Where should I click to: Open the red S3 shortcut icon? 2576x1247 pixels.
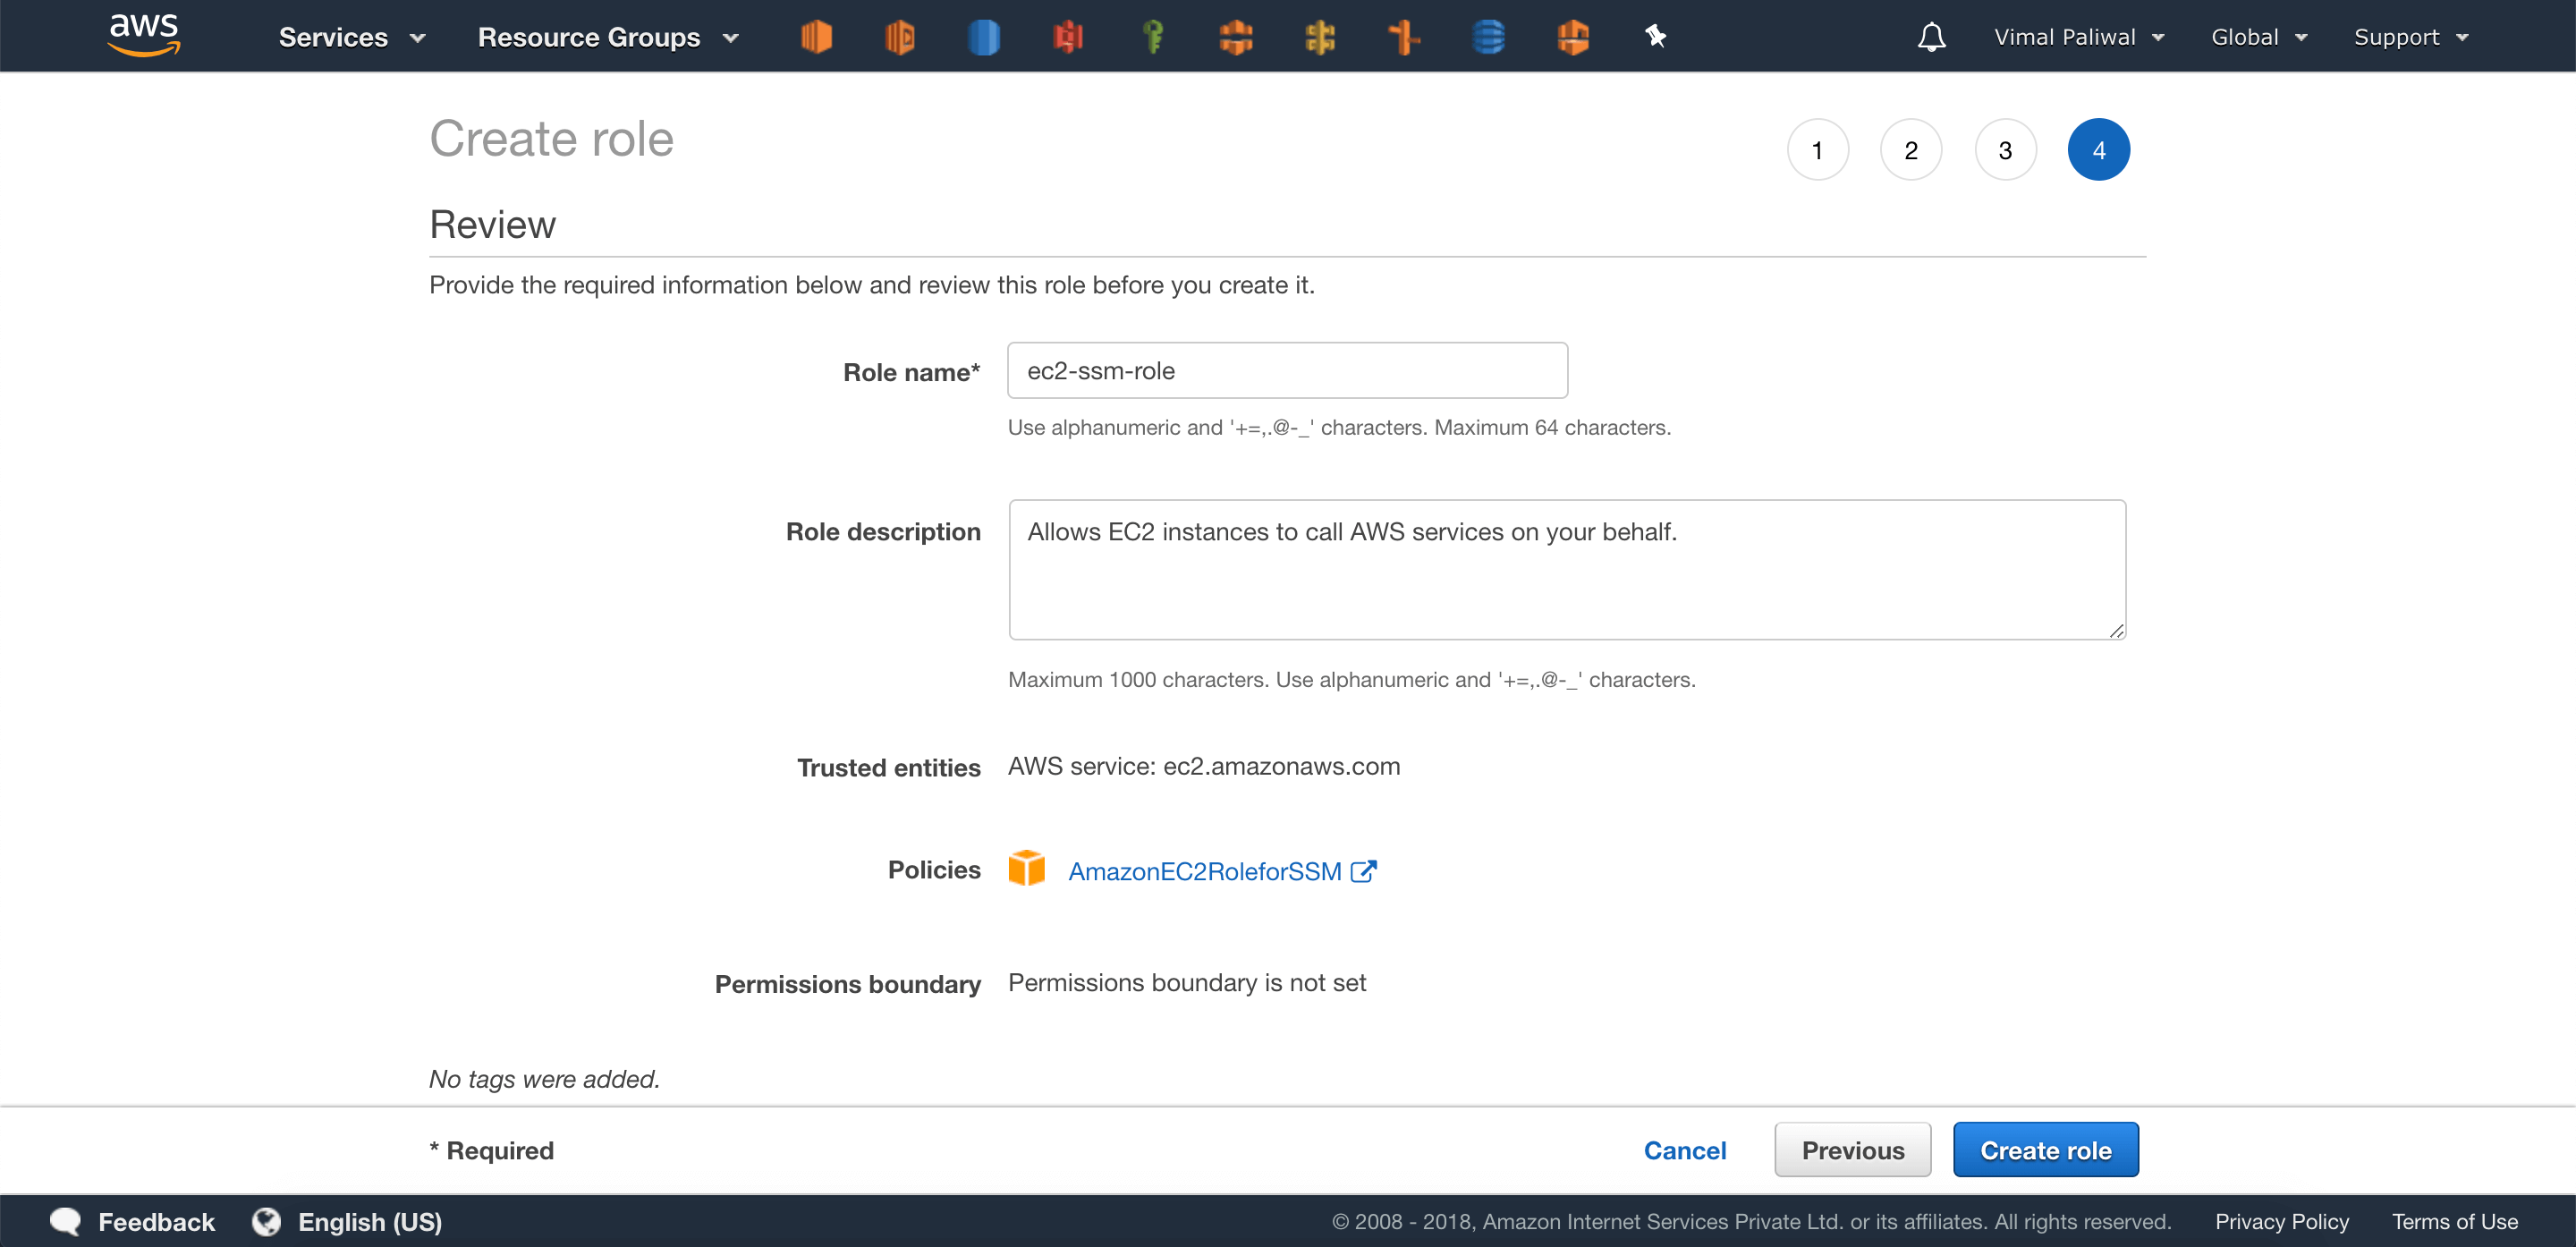pyautogui.click(x=1068, y=37)
